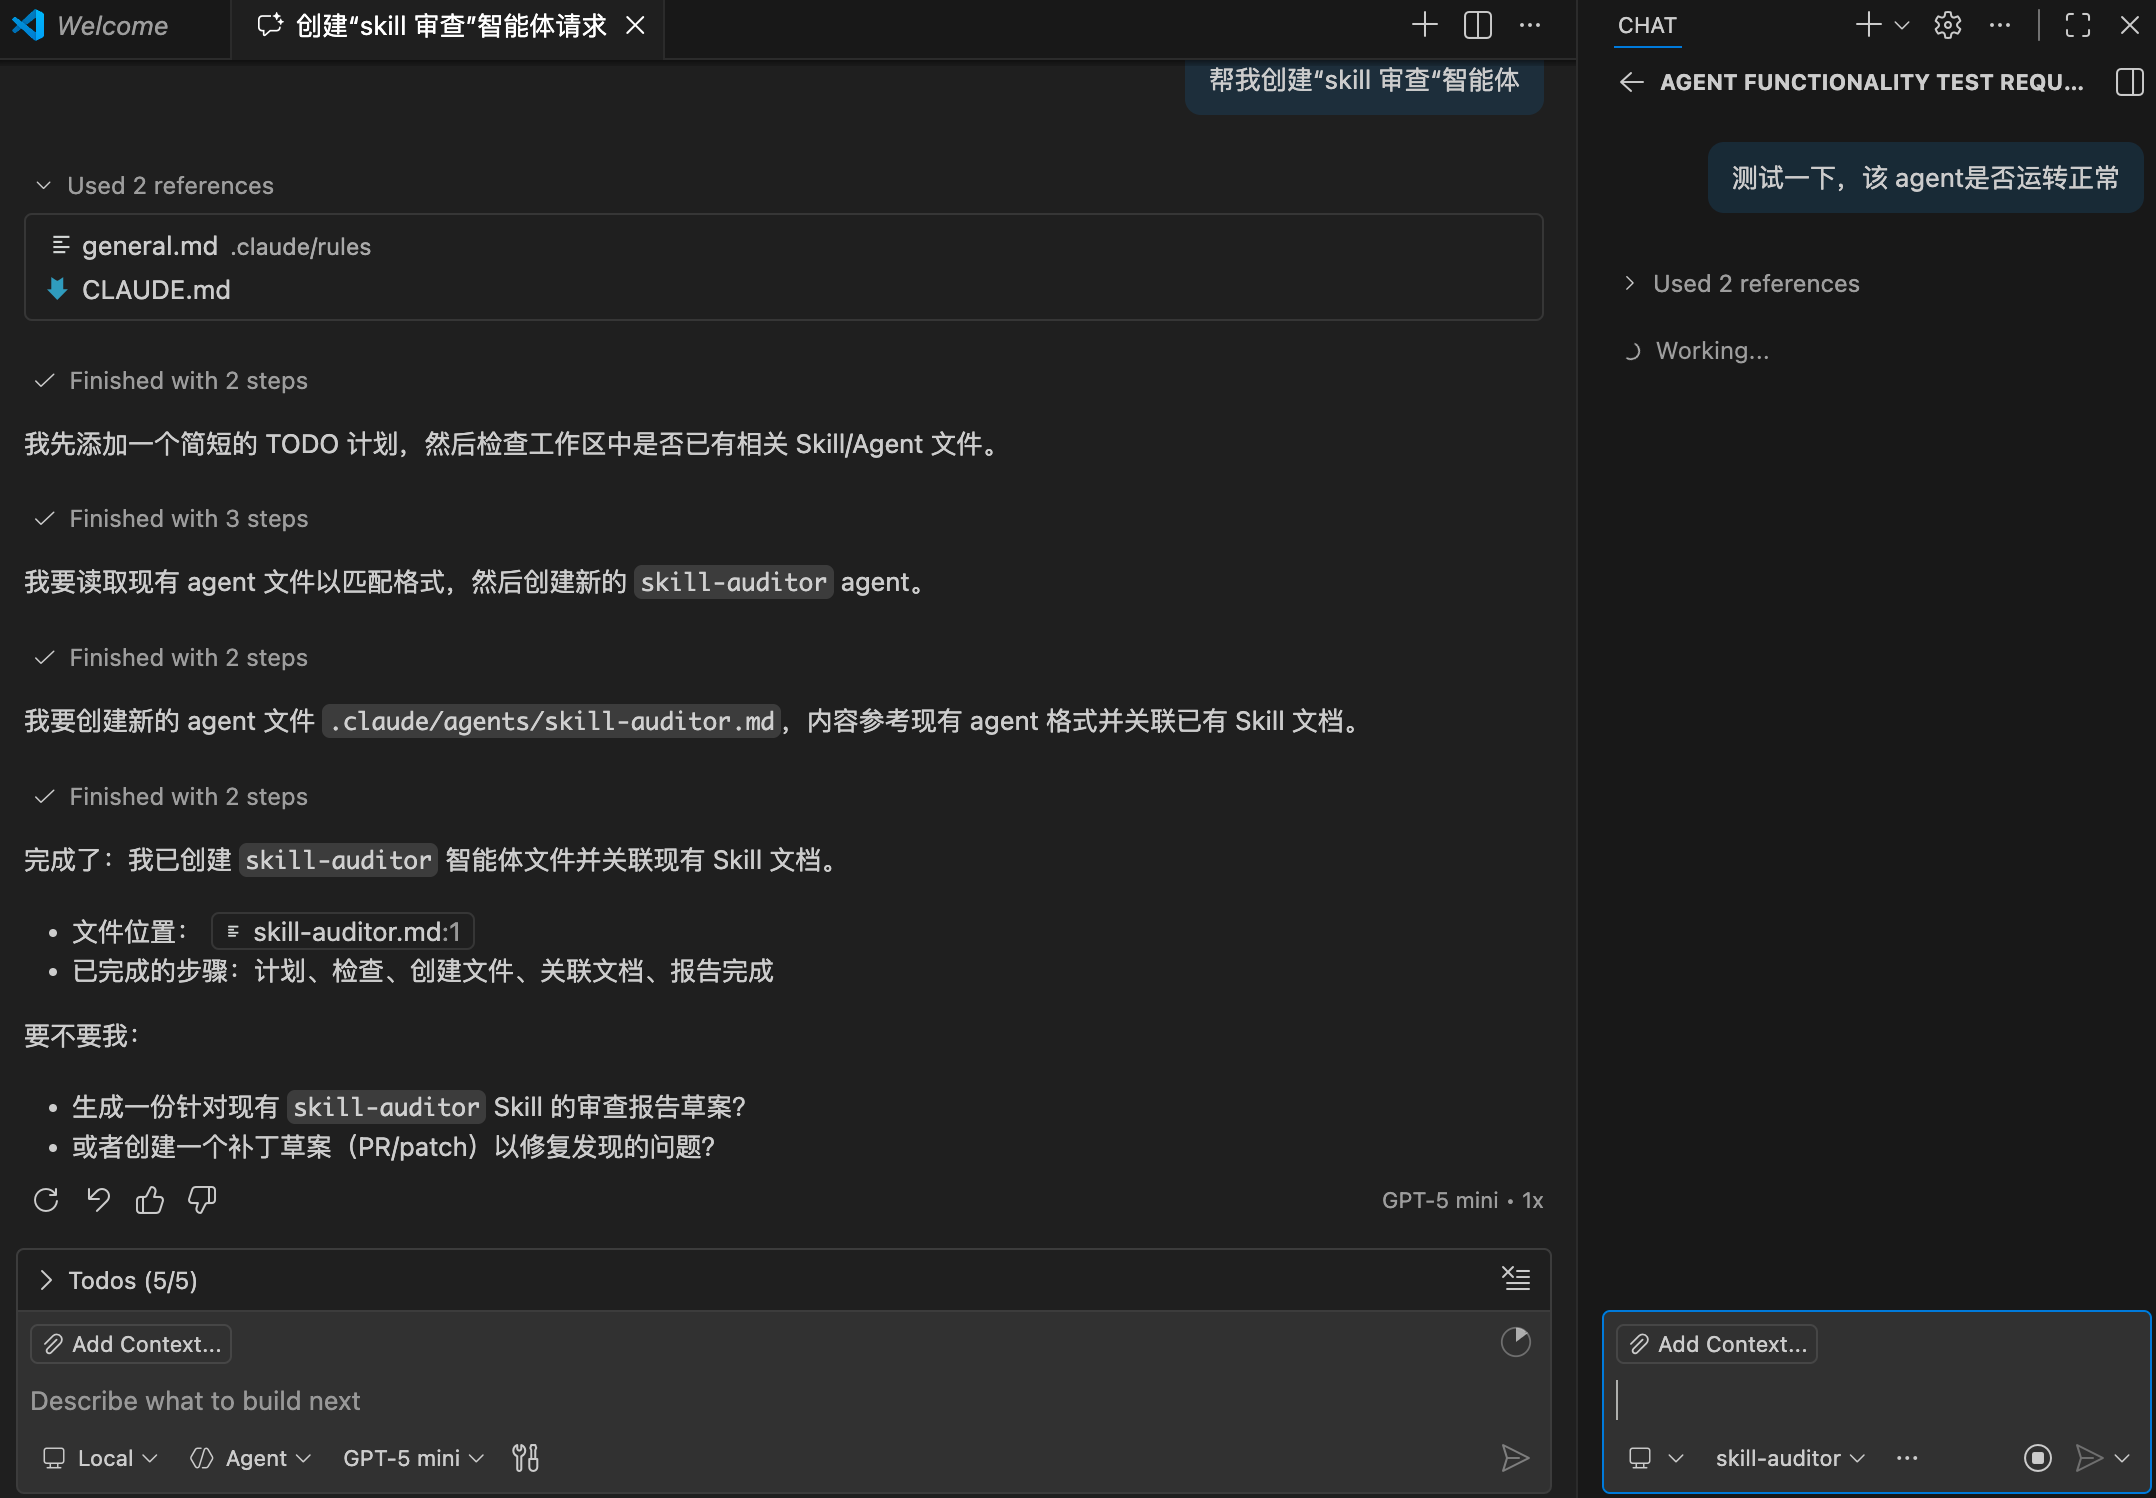Click the left Add Context button
Viewport: 2156px width, 1498px height.
(131, 1344)
